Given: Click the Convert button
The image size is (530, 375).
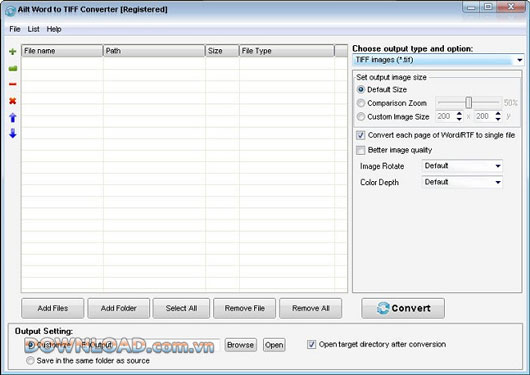Looking at the screenshot, I should point(403,308).
